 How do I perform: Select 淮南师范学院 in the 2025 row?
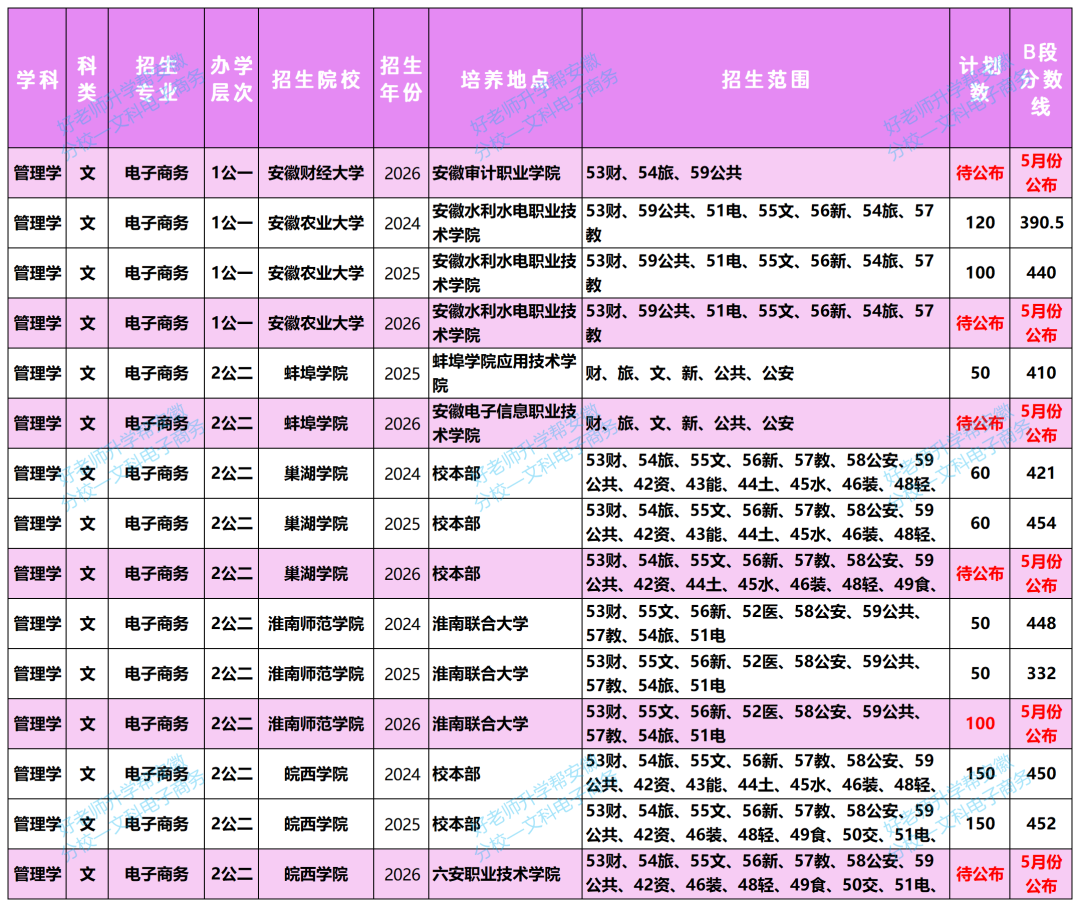pyautogui.click(x=316, y=674)
